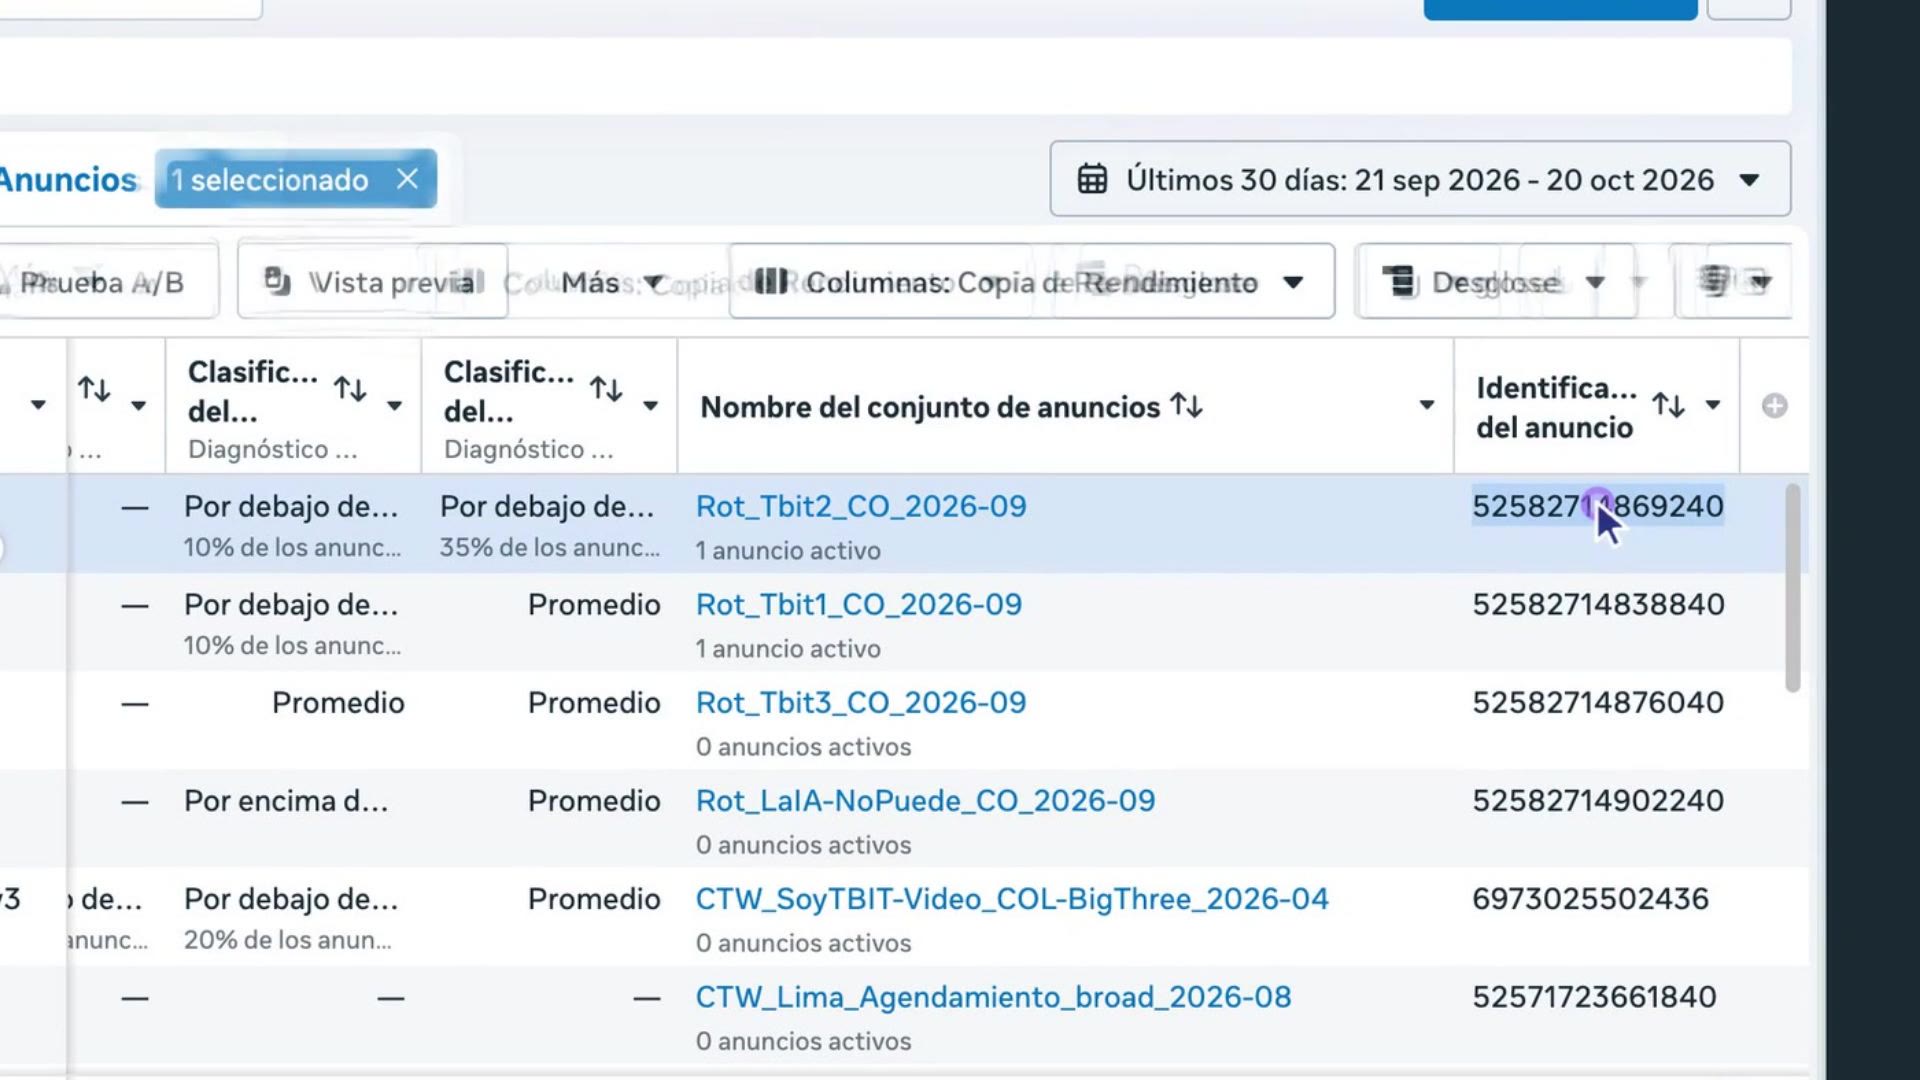Screen dimensions: 1920x1080
Task: Select ad ID 5258714838840
Action: click(1598, 604)
